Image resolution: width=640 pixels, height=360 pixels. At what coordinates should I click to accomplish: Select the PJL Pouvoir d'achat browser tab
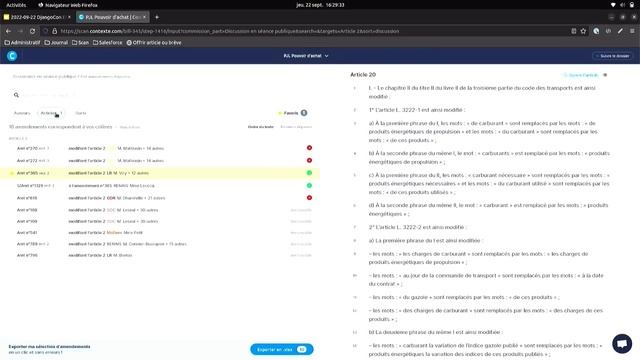pos(112,17)
